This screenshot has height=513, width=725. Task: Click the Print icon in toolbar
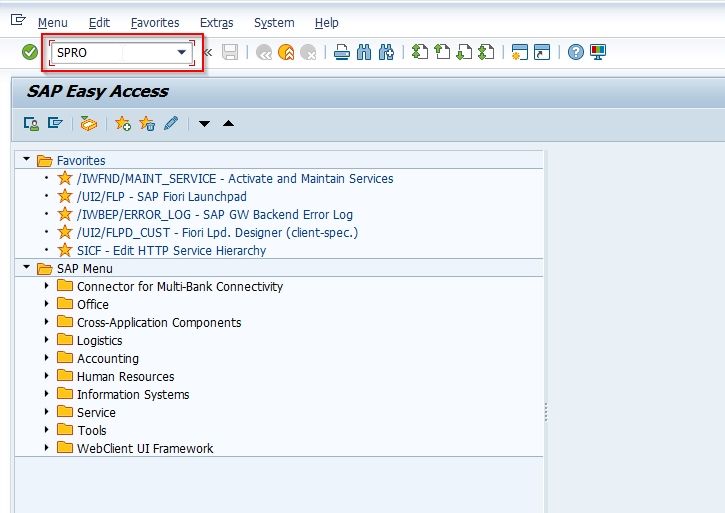tap(342, 52)
